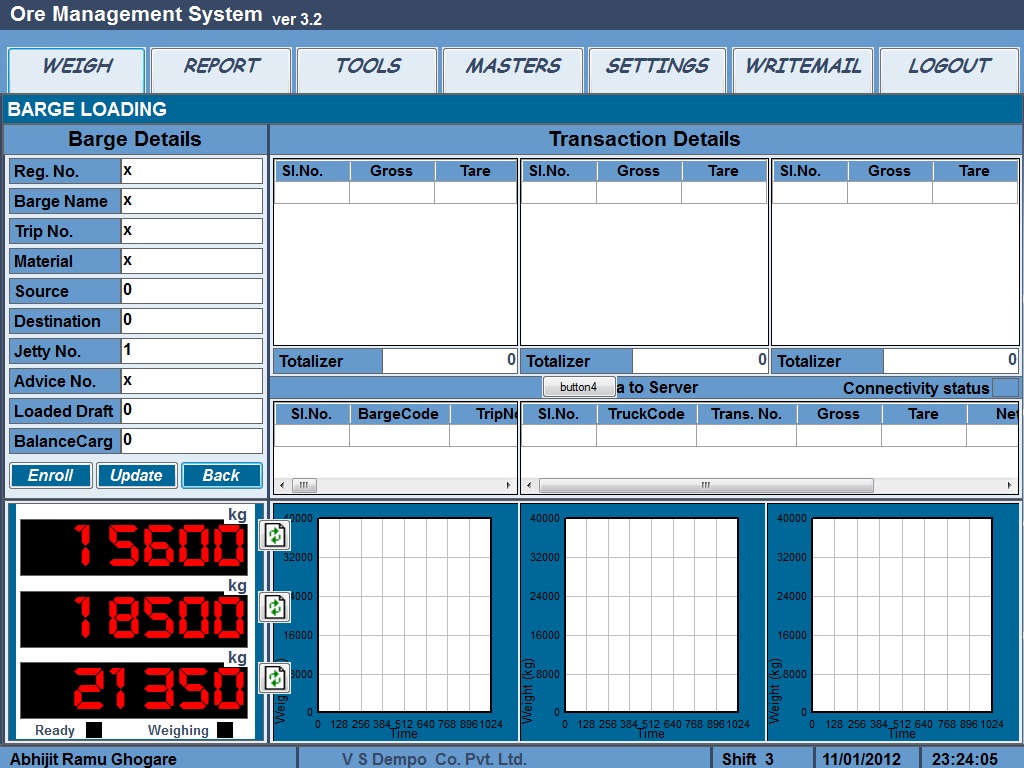Click the button4 button
The image size is (1024, 768).
point(578,387)
